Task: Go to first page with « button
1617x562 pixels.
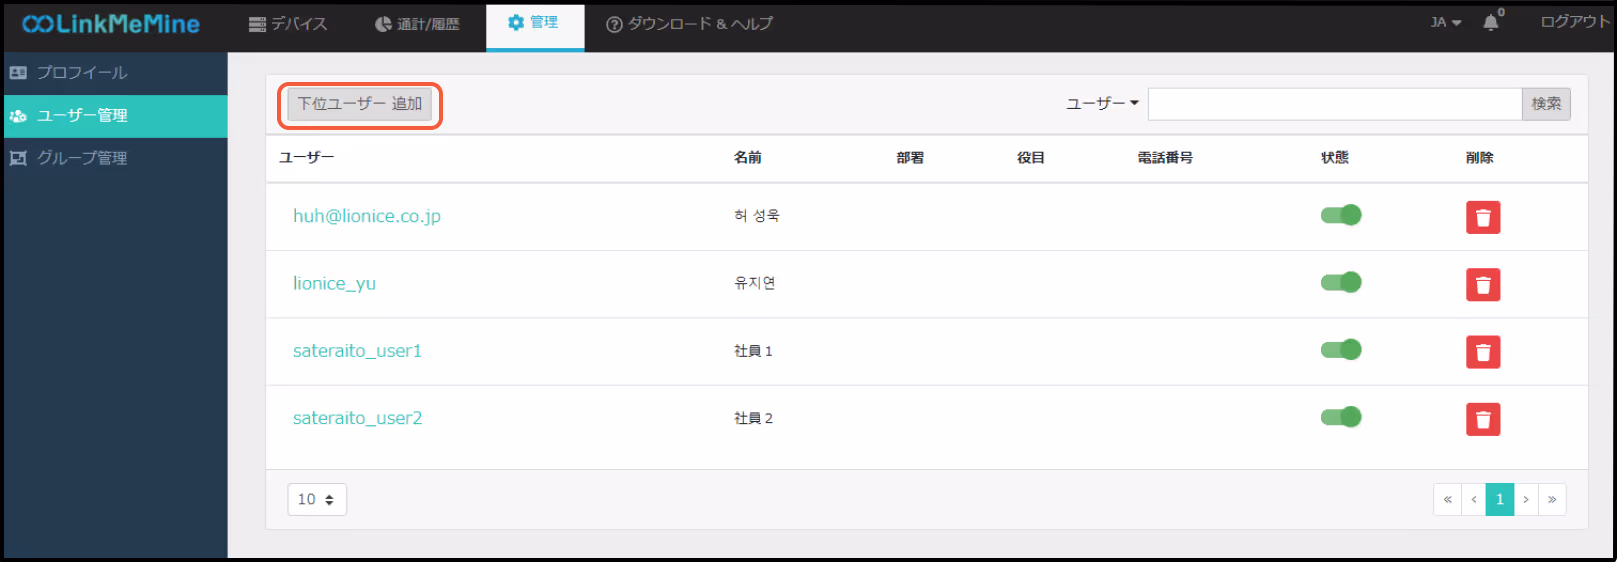Action: [x=1447, y=499]
